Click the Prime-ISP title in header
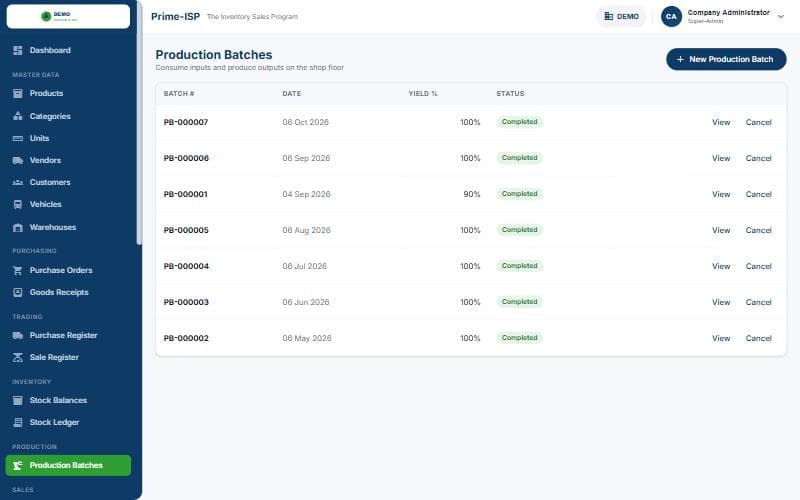The width and height of the screenshot is (800, 500). [x=175, y=16]
